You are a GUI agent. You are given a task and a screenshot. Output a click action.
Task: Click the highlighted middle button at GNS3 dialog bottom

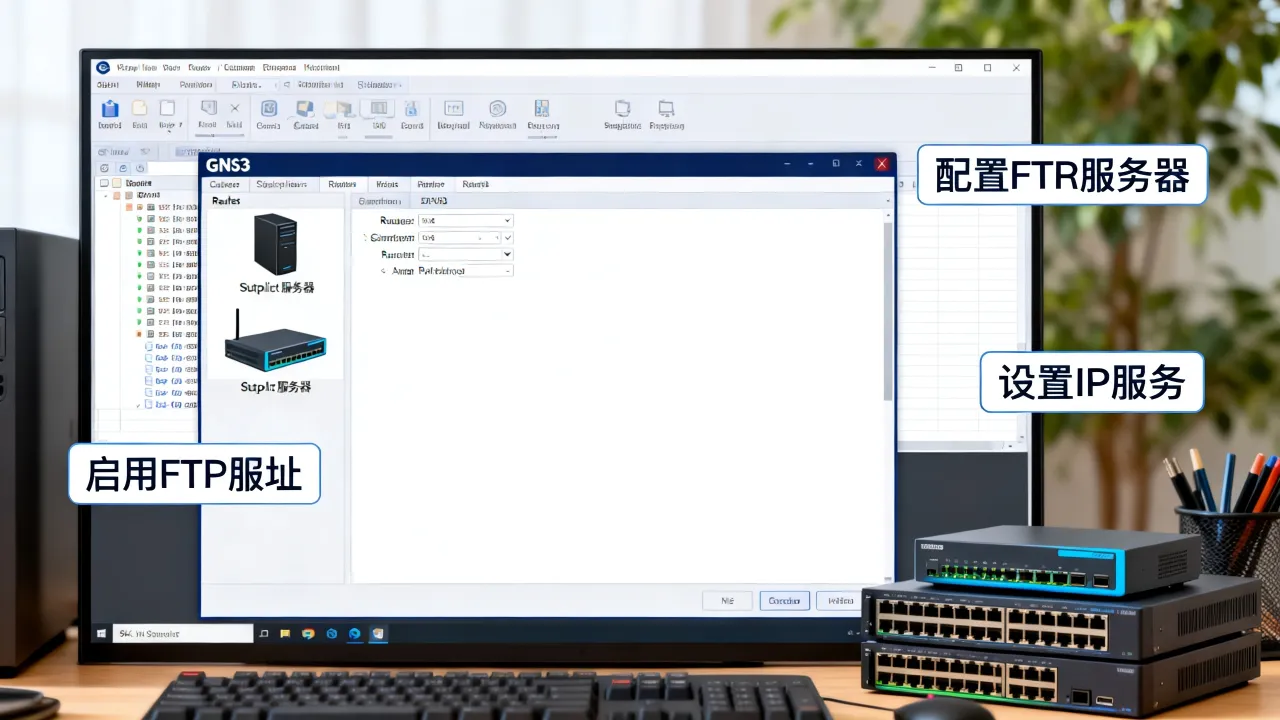(784, 601)
